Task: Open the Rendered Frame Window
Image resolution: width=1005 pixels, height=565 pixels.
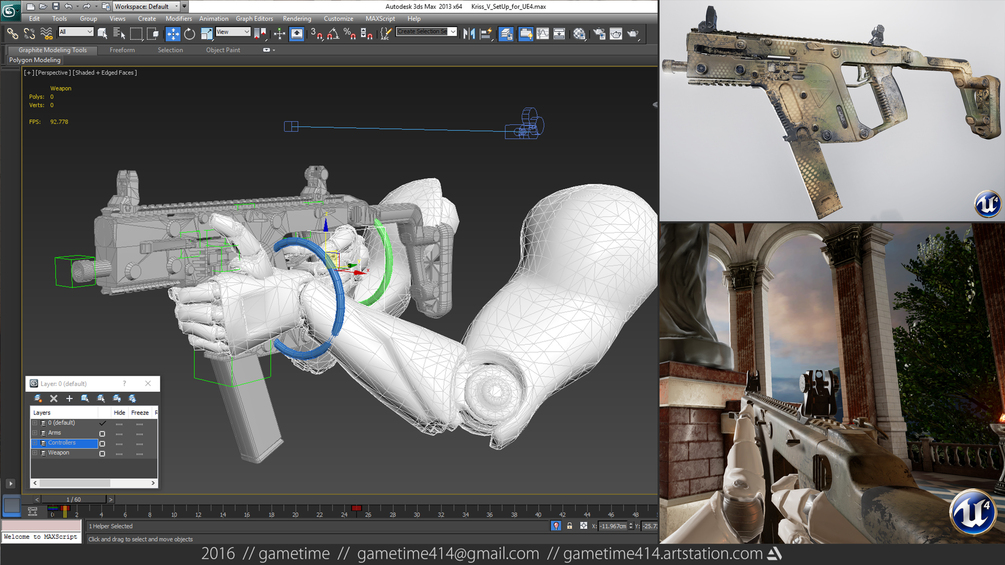Action: pos(616,33)
